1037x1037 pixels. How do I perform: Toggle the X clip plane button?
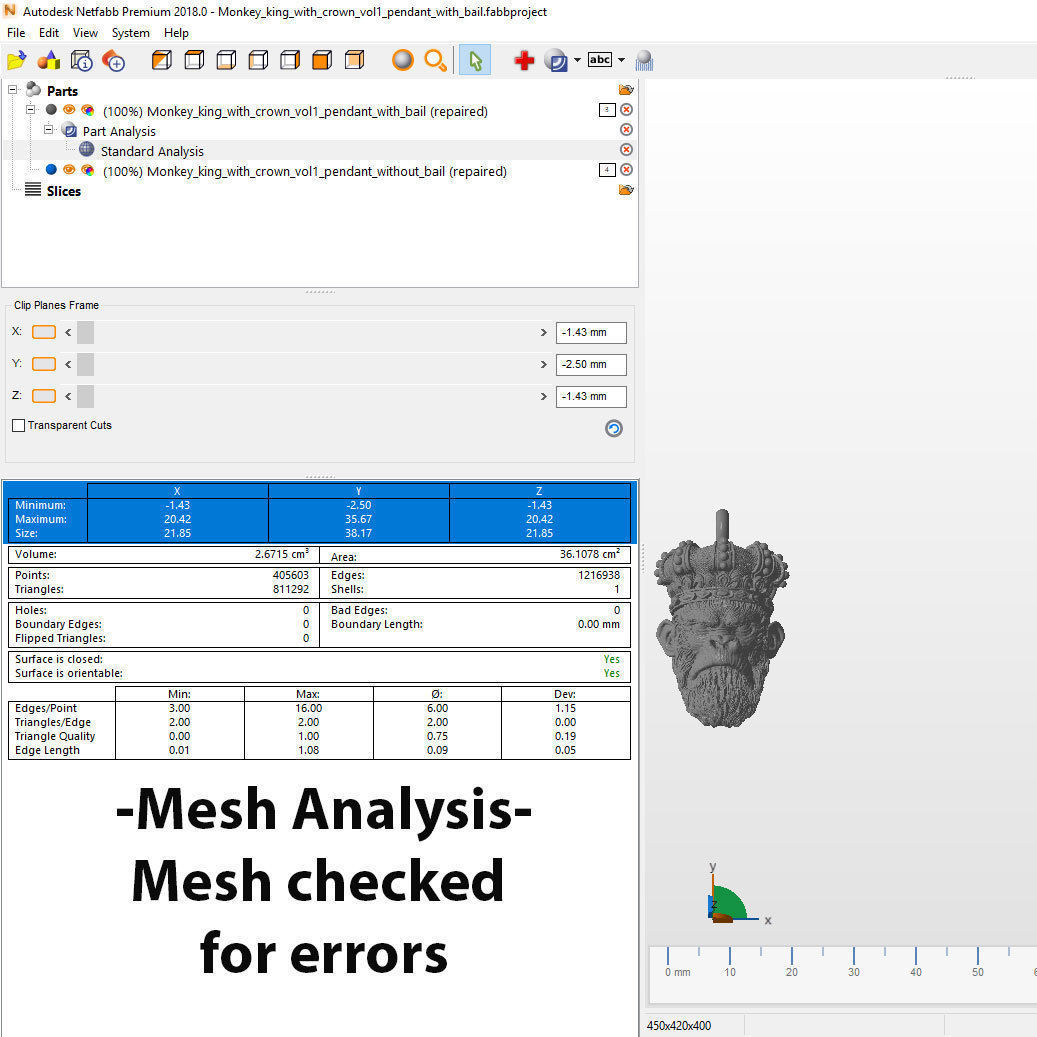[x=44, y=332]
